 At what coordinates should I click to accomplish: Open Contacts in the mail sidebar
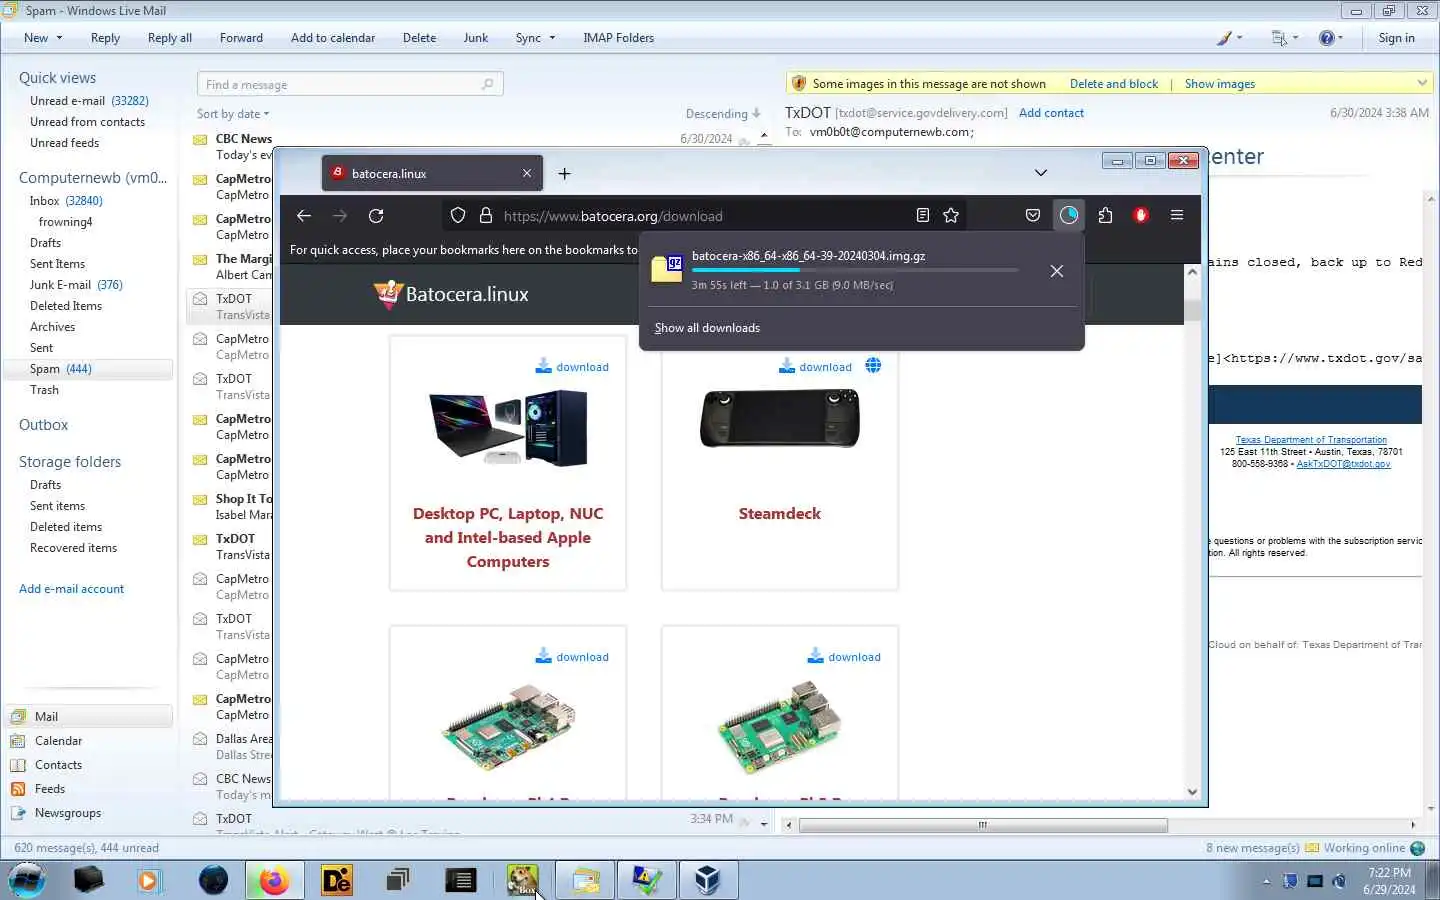click(58, 765)
